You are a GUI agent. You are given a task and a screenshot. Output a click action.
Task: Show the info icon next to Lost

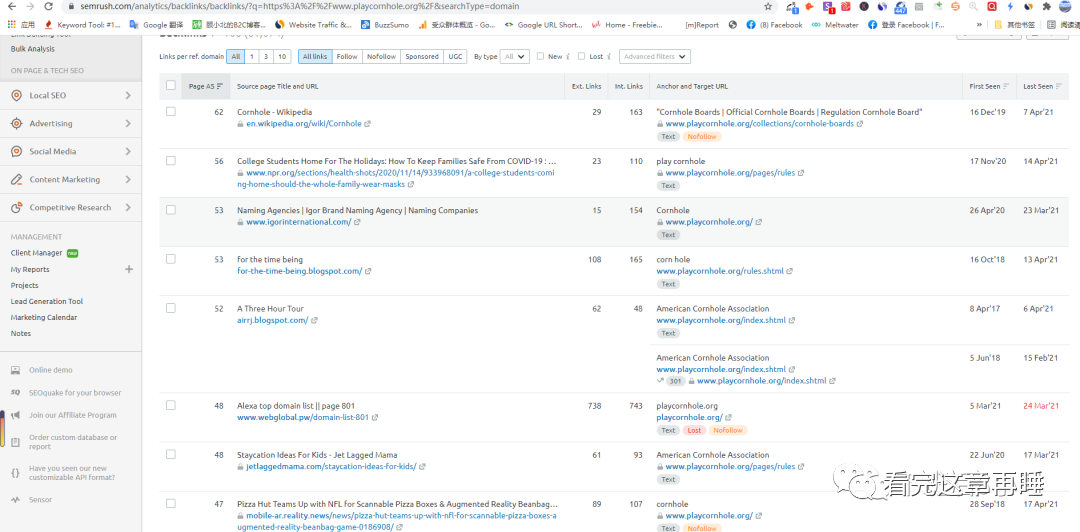tap(610, 57)
